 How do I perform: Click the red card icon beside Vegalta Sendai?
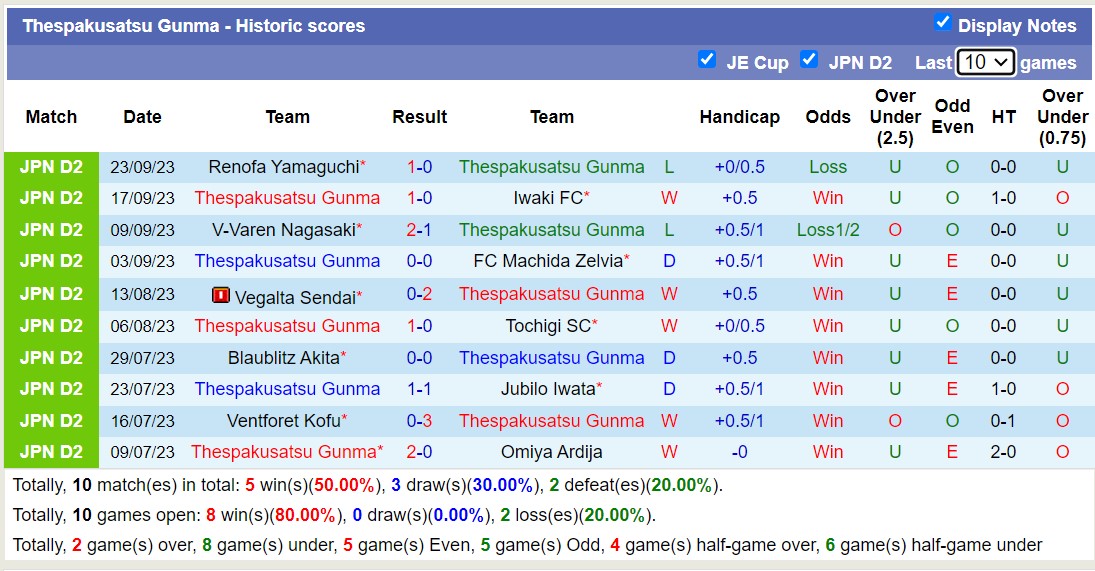pyautogui.click(x=221, y=295)
